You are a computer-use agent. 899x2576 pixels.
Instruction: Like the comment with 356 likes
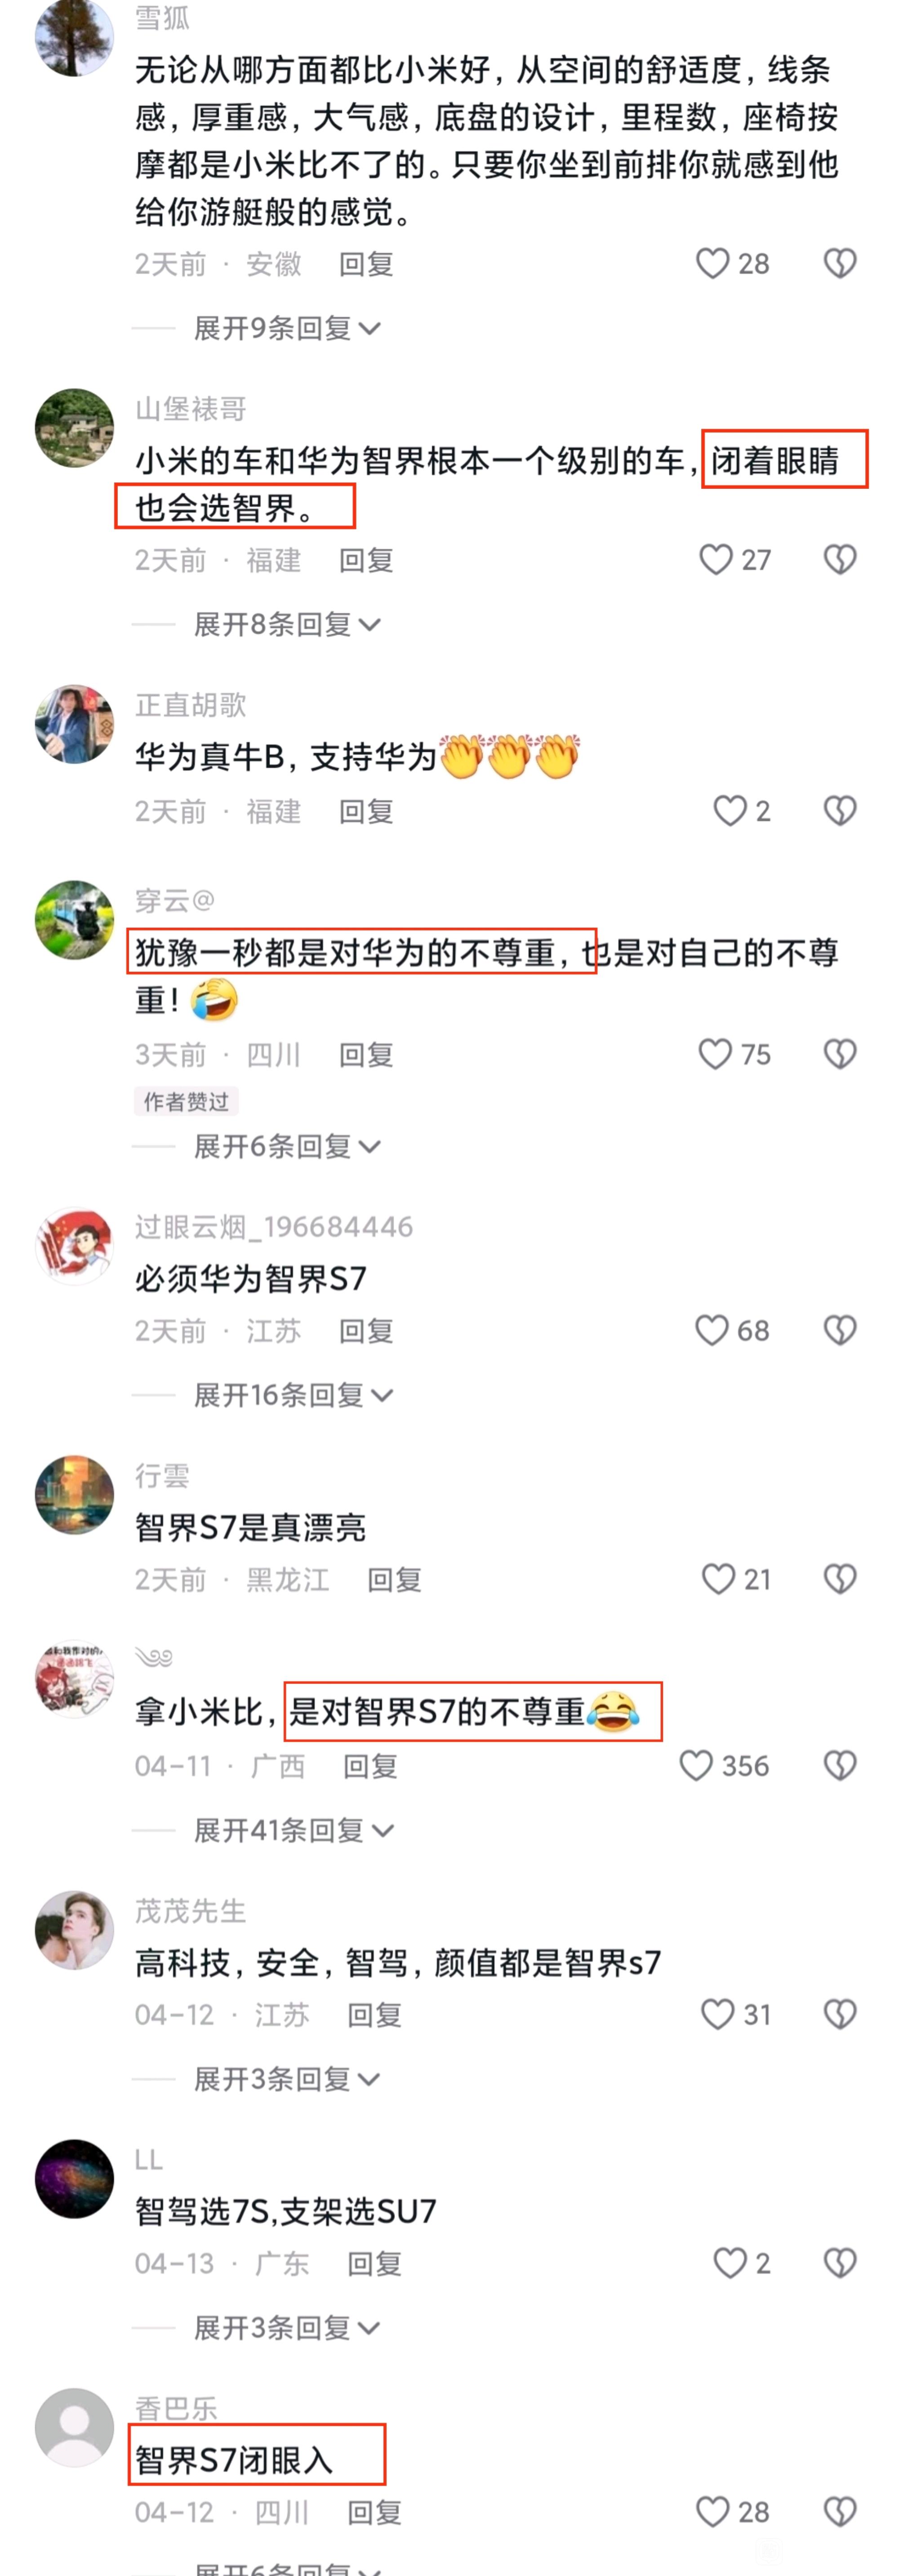click(696, 1766)
